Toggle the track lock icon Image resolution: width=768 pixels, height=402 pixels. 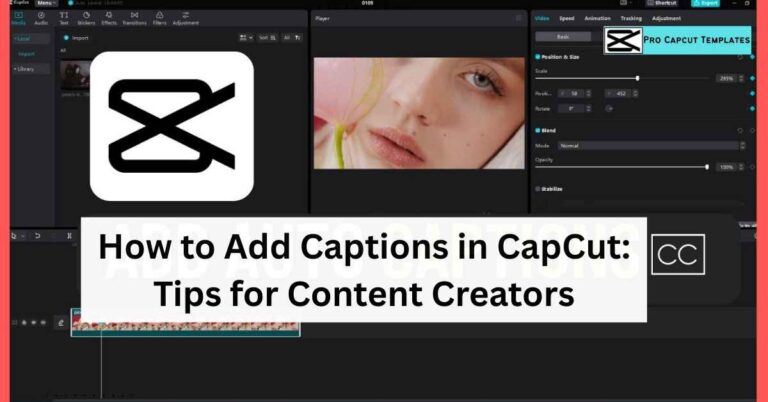pyautogui.click(x=24, y=323)
